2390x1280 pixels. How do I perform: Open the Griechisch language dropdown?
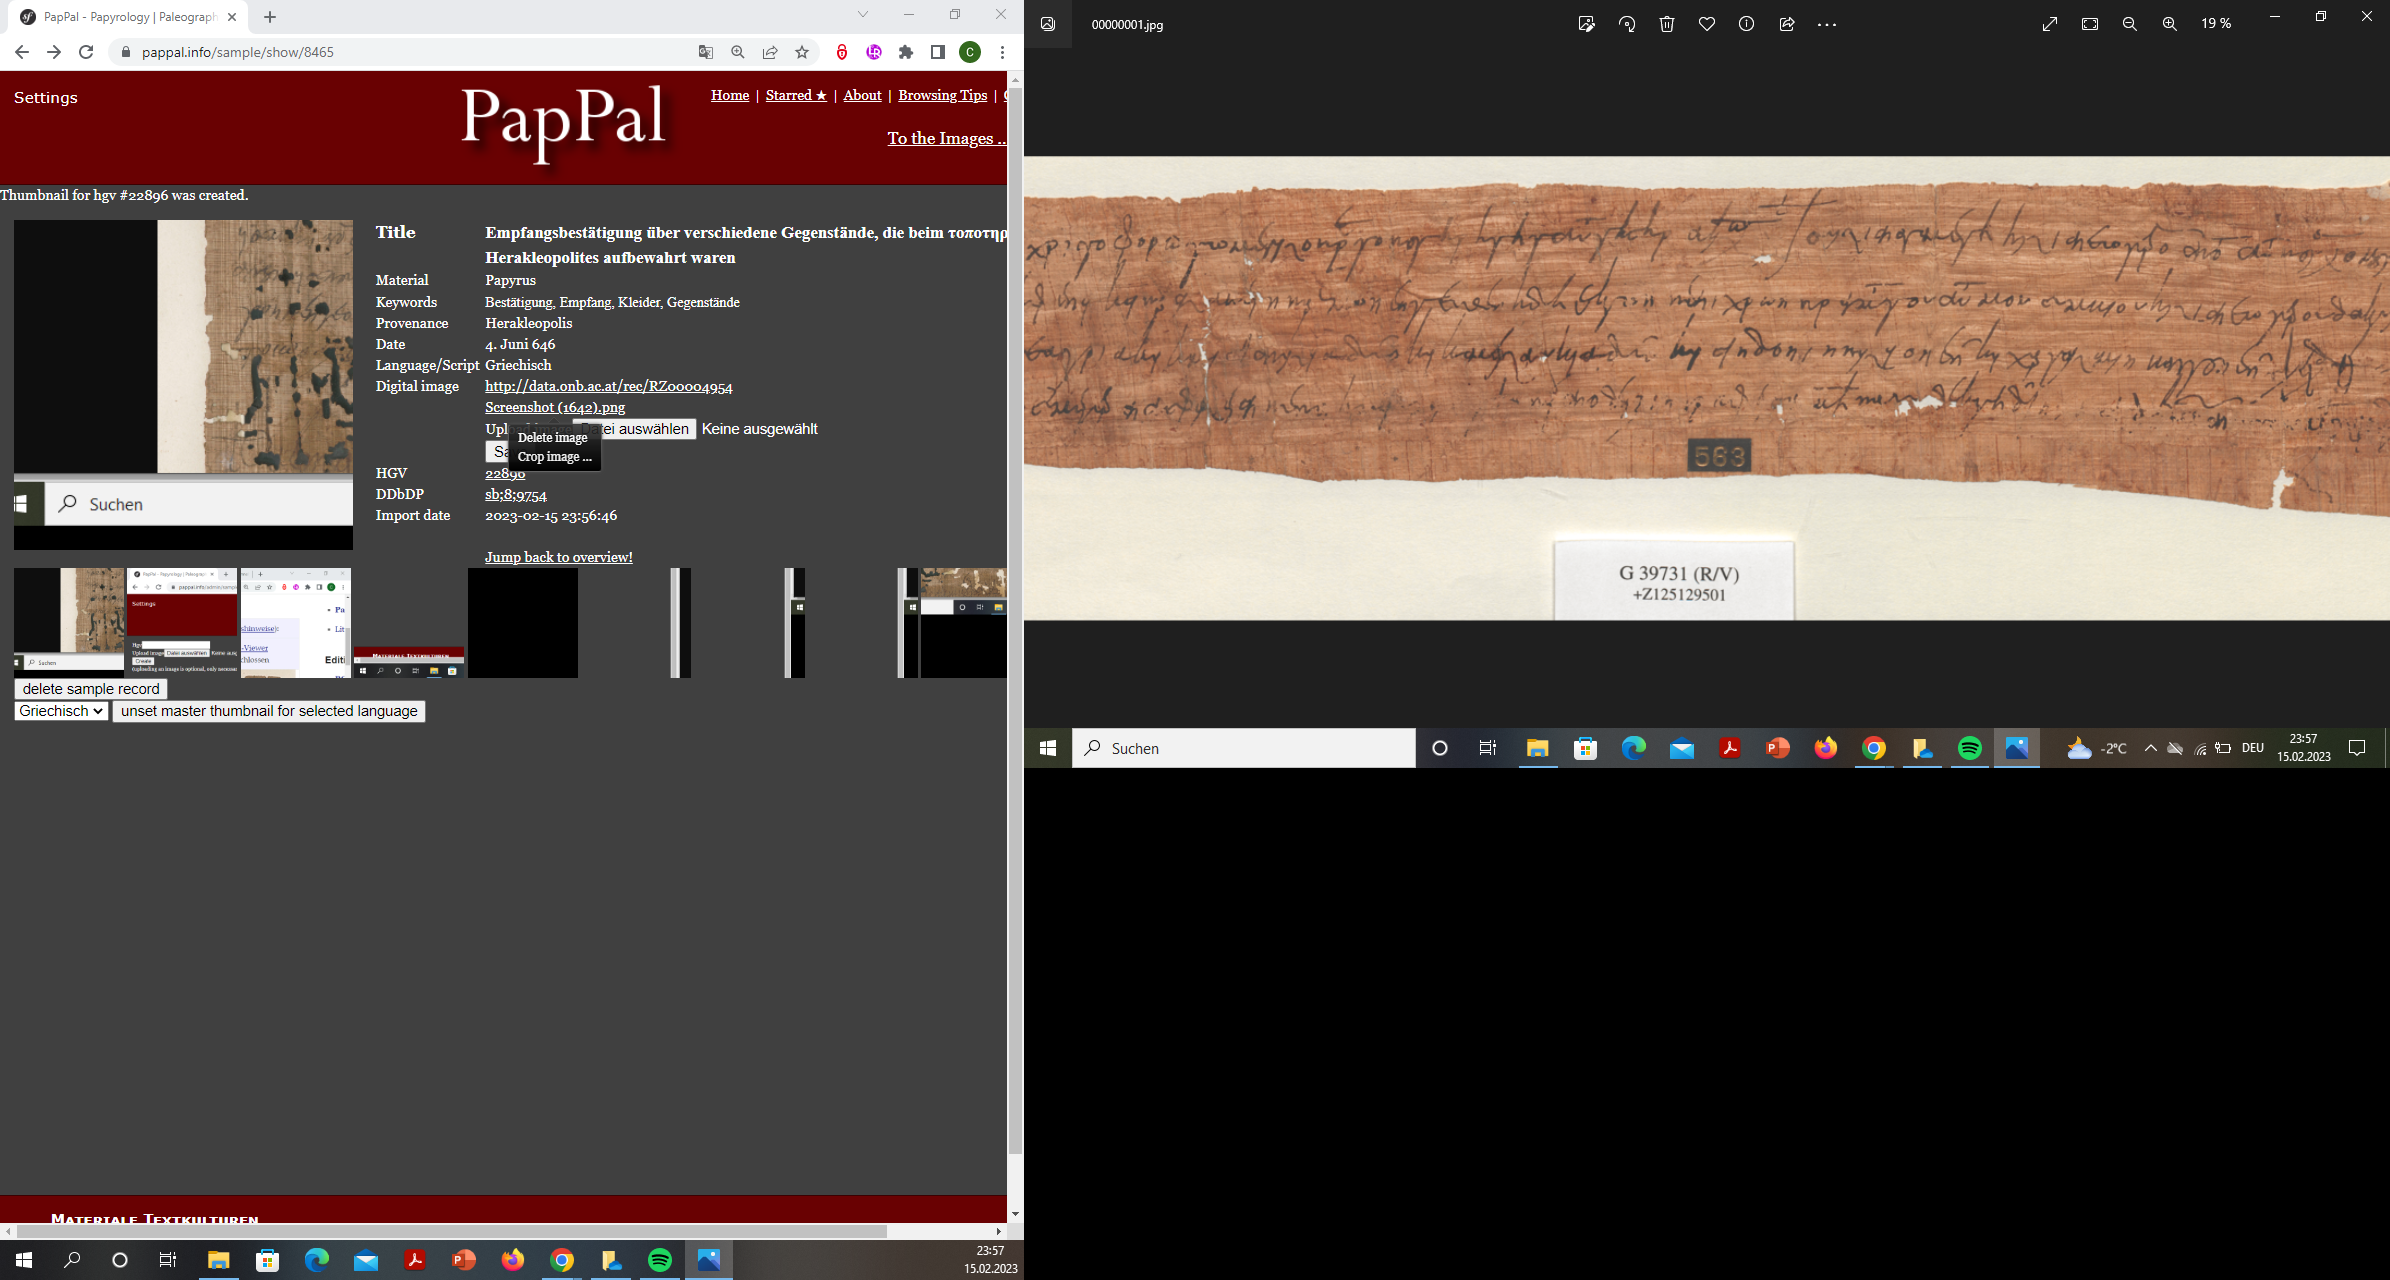click(61, 711)
